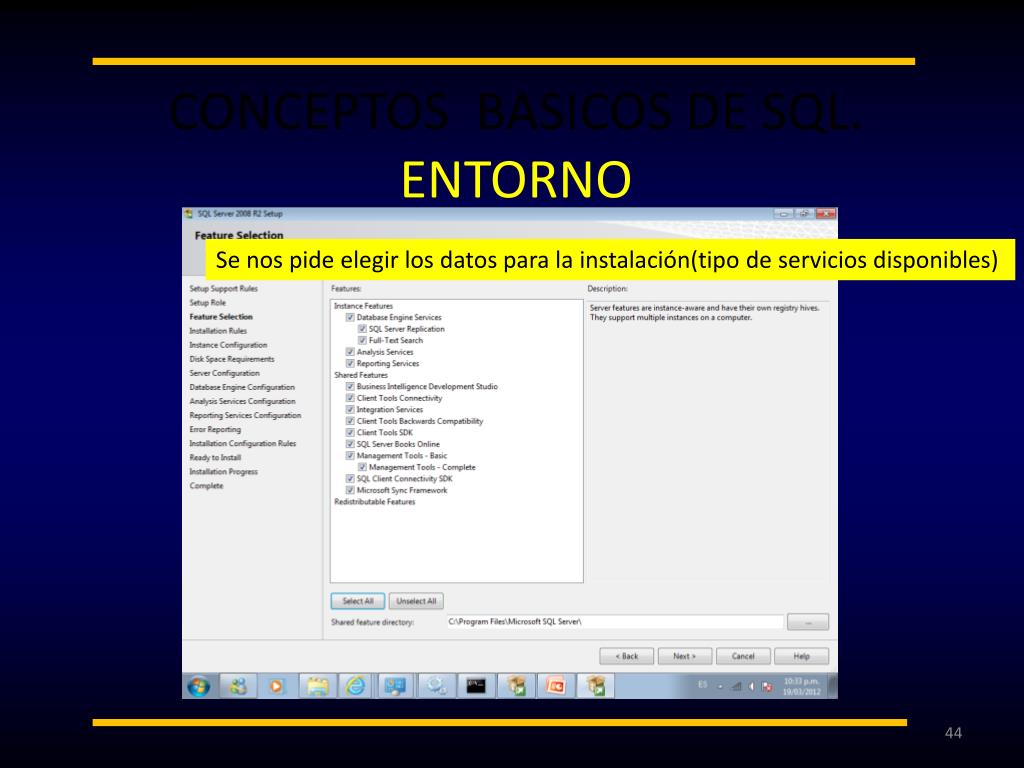
Task: Switch to the Command Prompt taskbar icon
Action: 475,686
